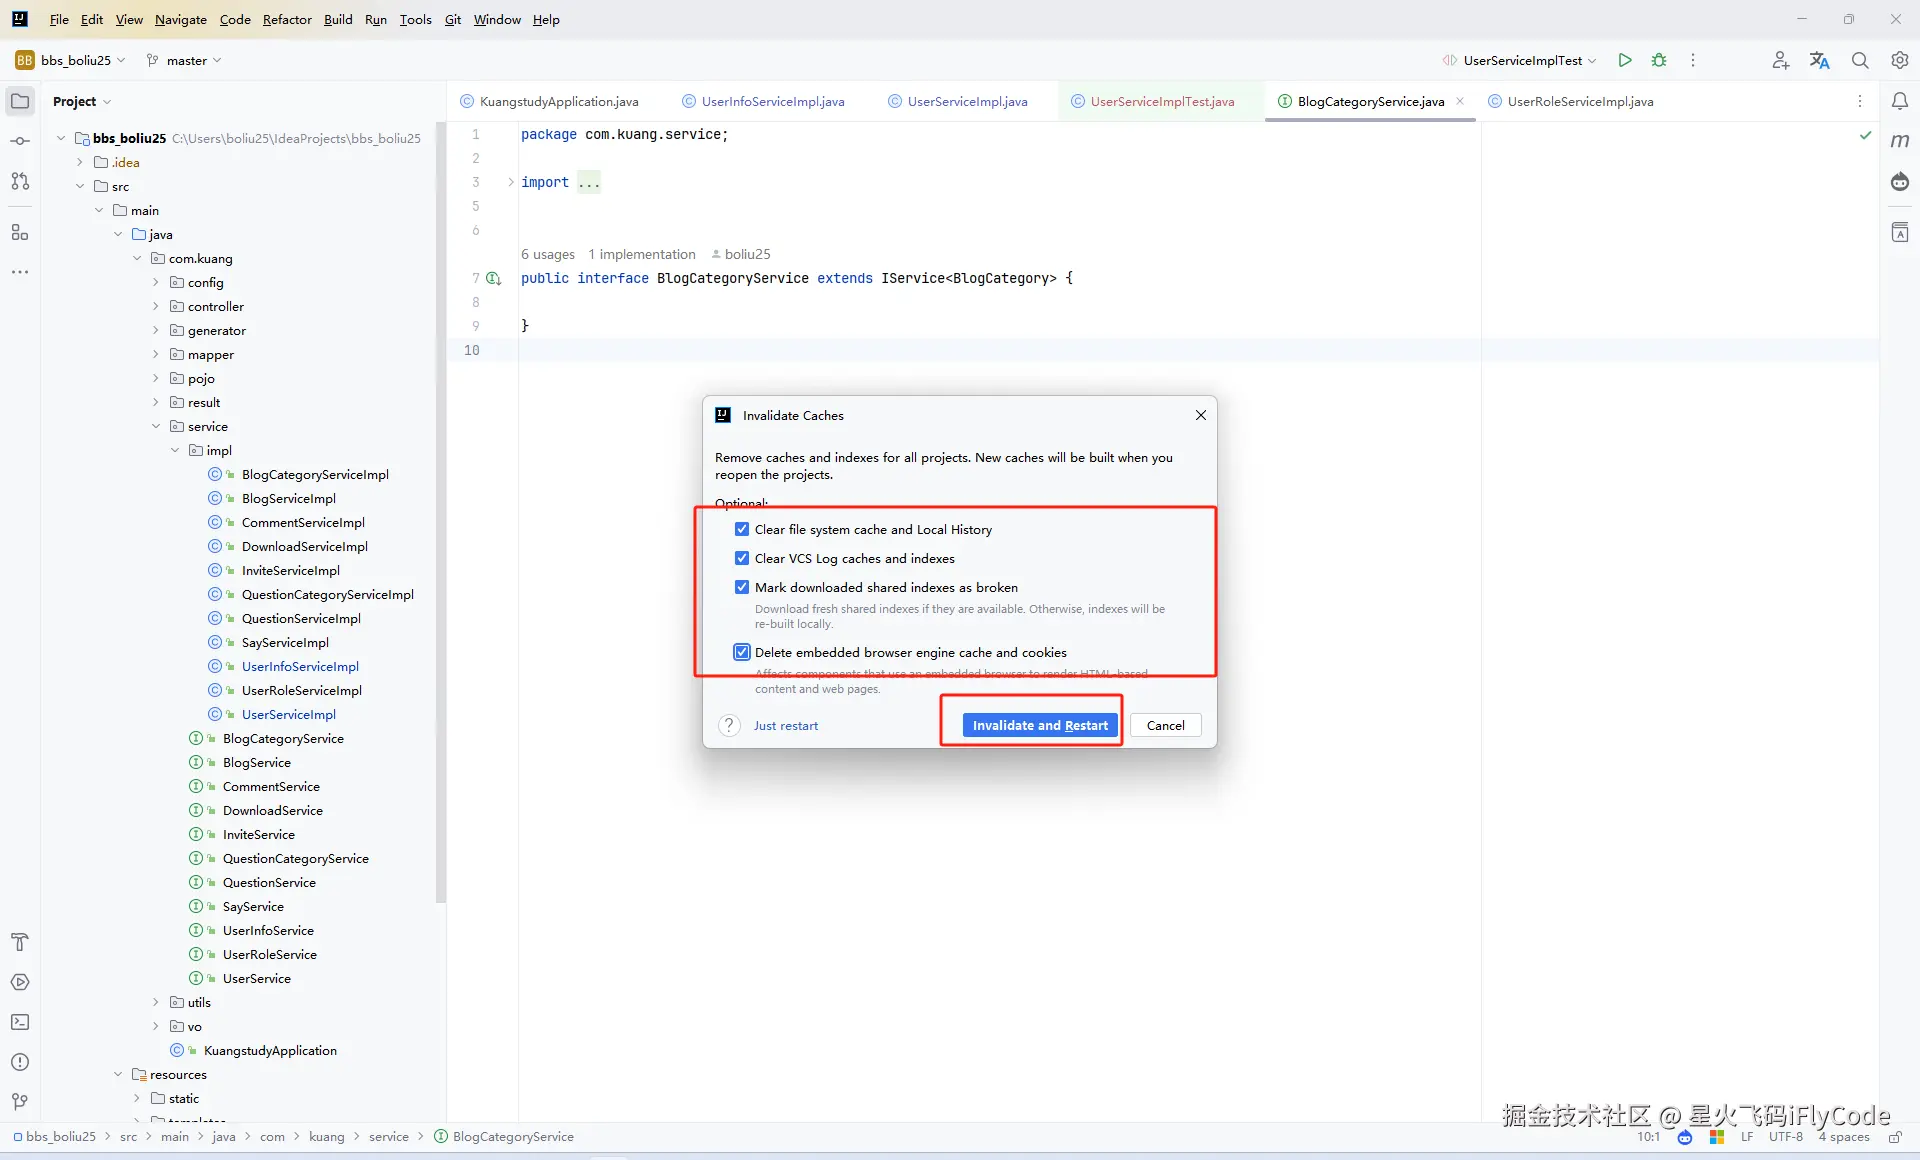Click the green Run button

(x=1625, y=60)
